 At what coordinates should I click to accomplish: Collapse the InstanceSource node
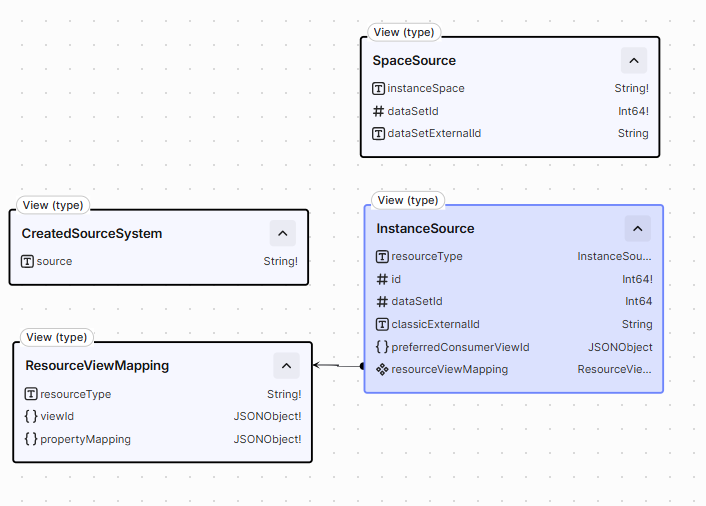pyautogui.click(x=637, y=229)
